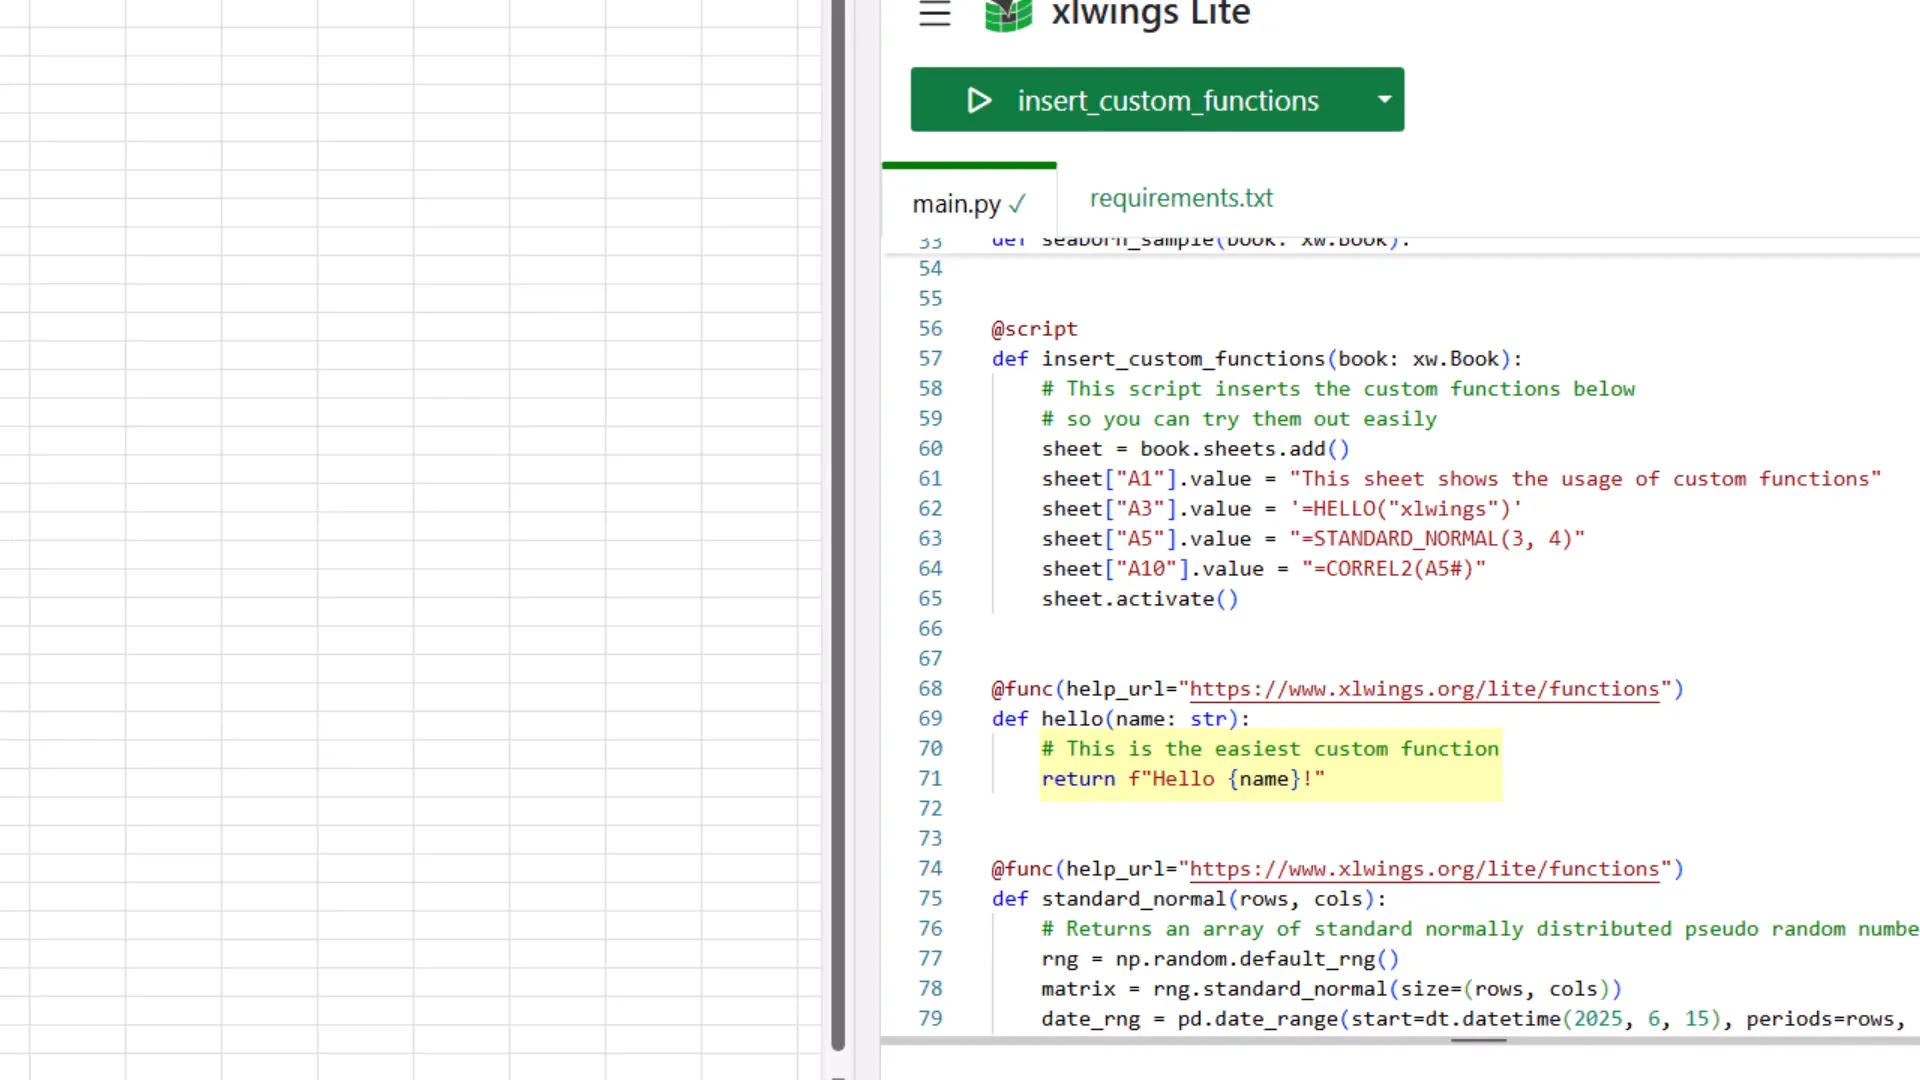
Task: Click the "=CORREL2(A5#)" string on line 64
Action: tap(1393, 569)
